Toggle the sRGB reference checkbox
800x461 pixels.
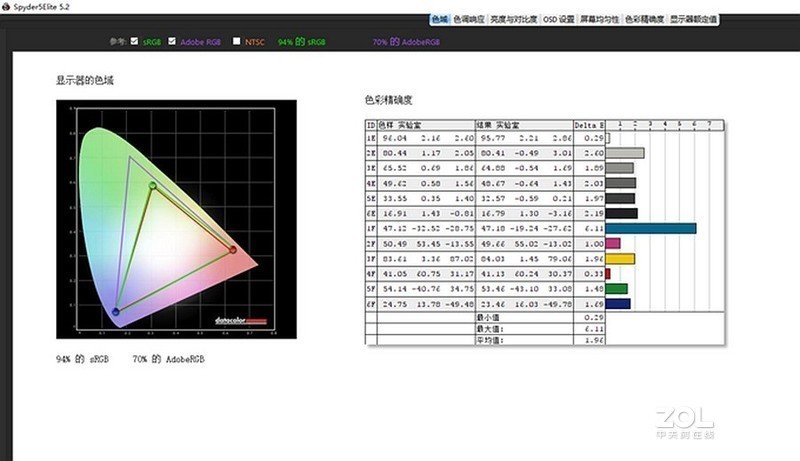click(x=134, y=41)
